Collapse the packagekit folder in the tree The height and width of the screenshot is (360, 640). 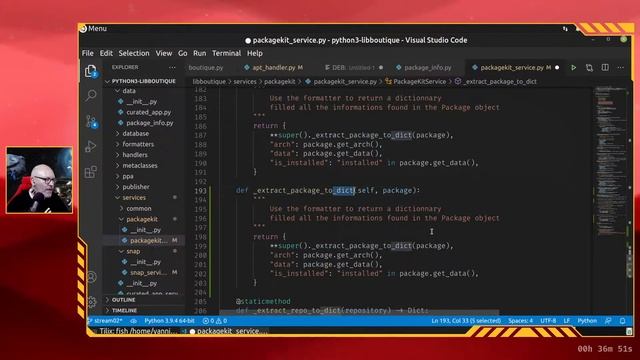pyautogui.click(x=142, y=219)
